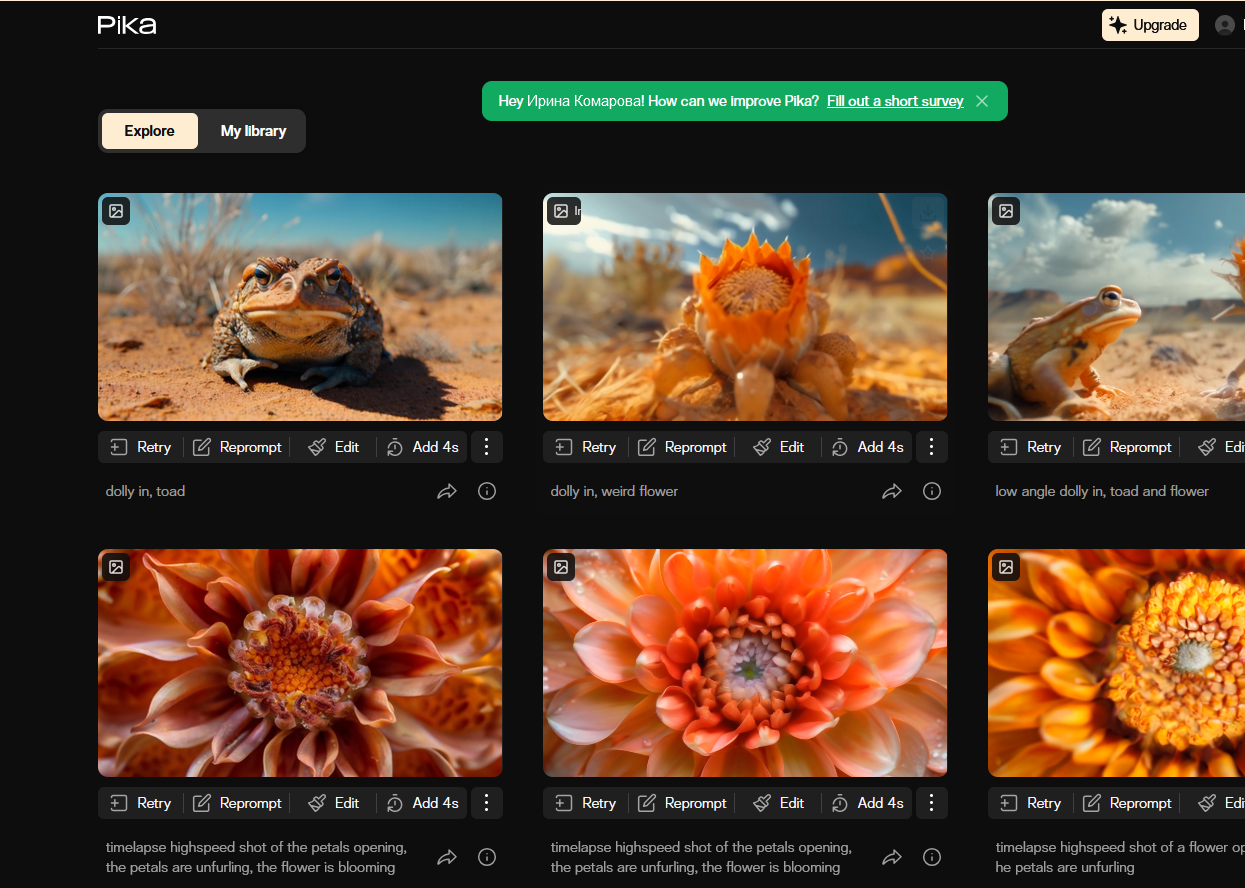The height and width of the screenshot is (888, 1245).
Task: Share the 'dolly in, weird flower' video
Action: coord(892,491)
